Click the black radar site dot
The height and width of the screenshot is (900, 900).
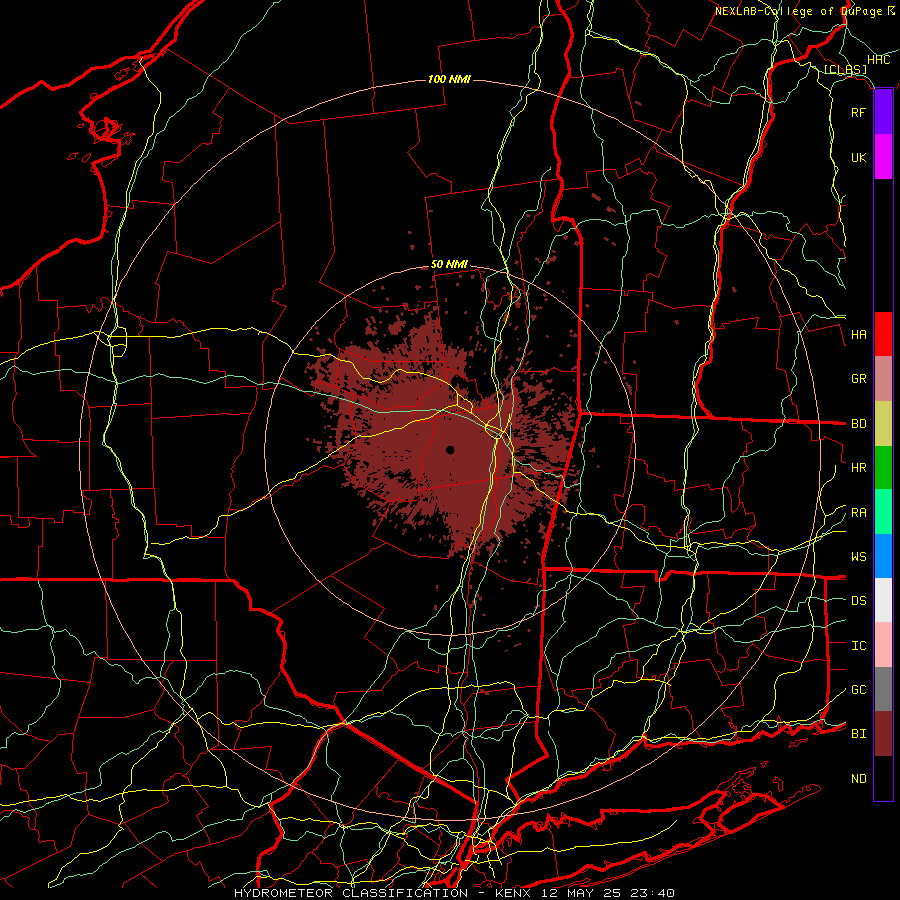450,450
